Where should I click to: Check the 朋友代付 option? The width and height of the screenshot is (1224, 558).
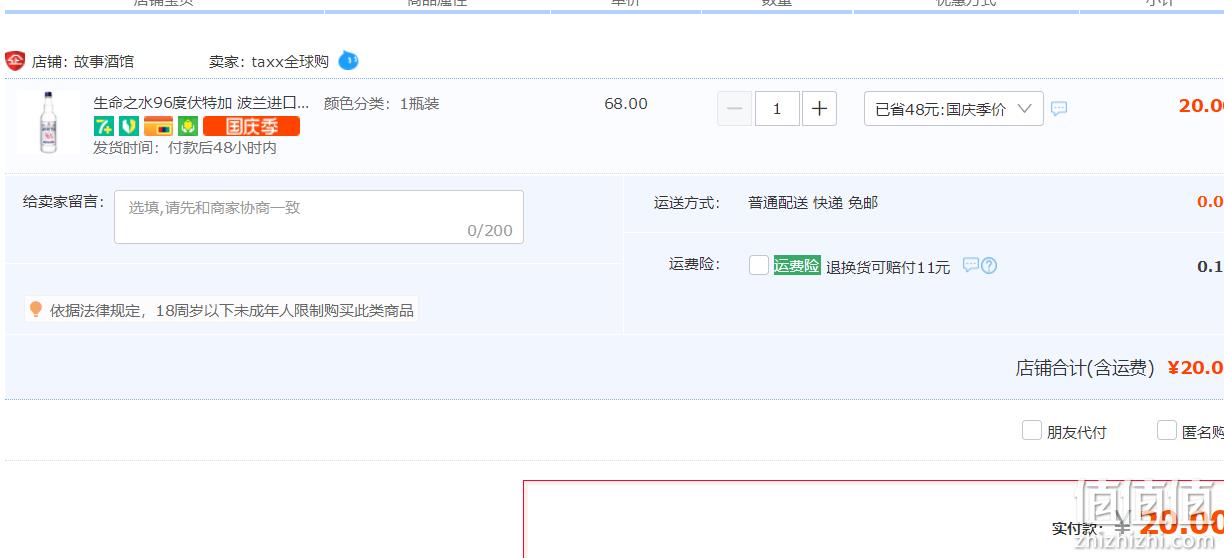coord(1032,431)
